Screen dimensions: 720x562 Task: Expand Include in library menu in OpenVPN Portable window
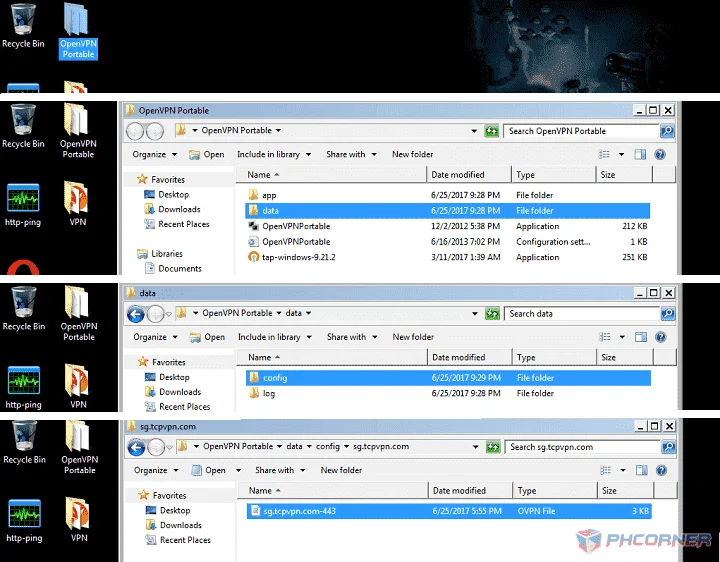(274, 155)
